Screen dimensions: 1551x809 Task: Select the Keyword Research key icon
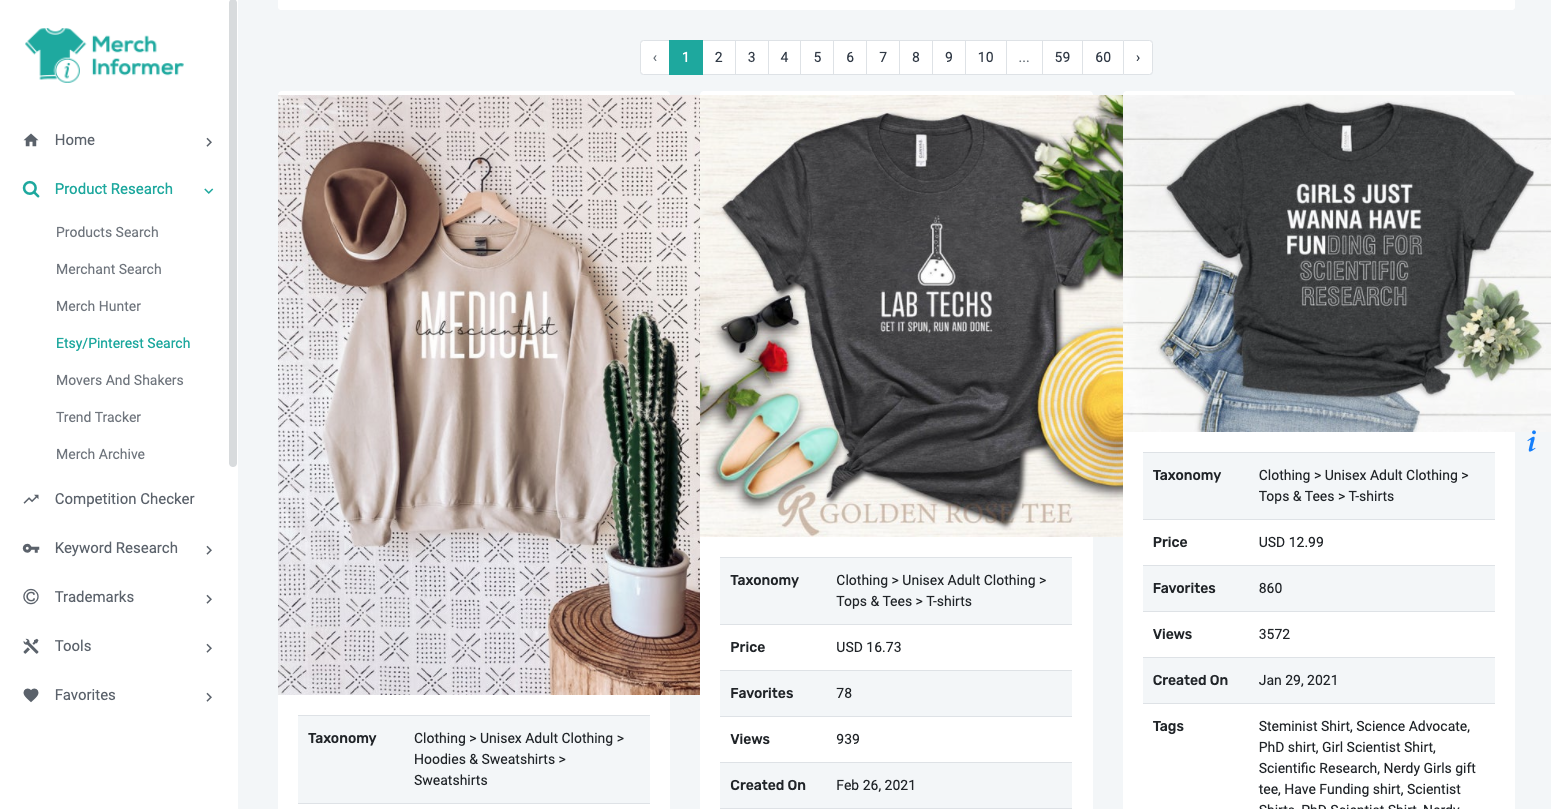coord(31,548)
